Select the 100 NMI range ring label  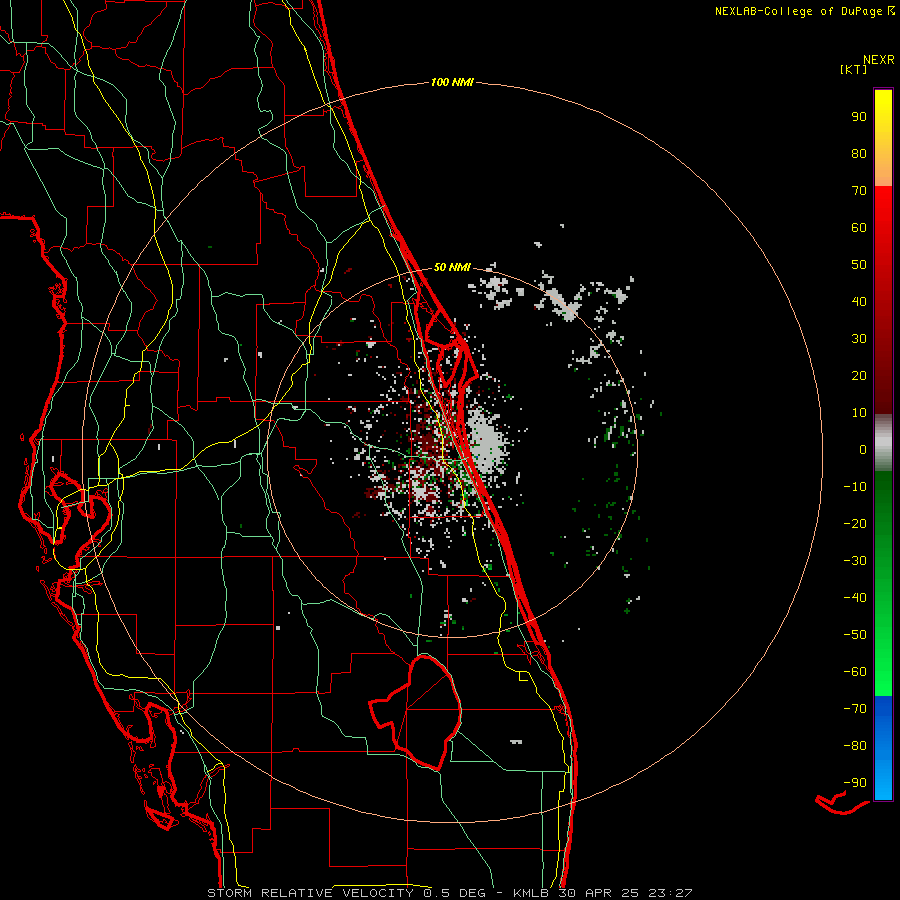[x=452, y=82]
